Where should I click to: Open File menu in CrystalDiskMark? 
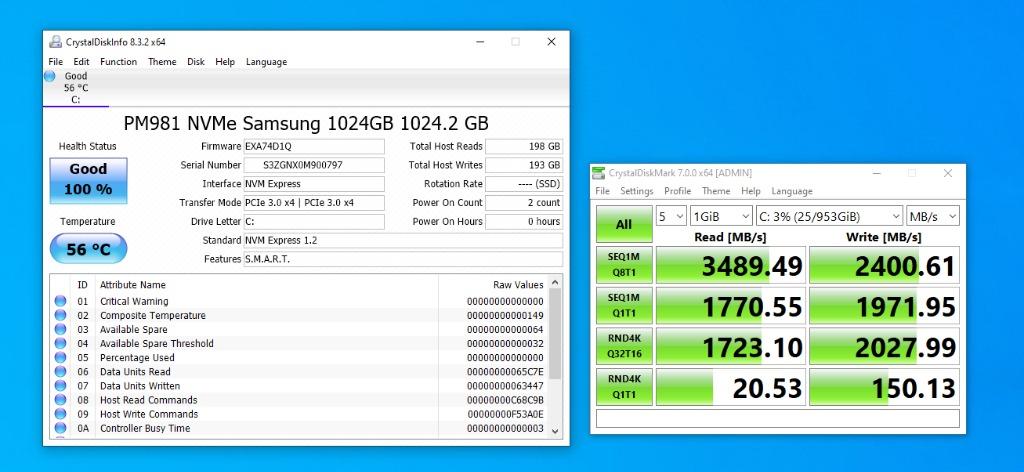pyautogui.click(x=602, y=191)
